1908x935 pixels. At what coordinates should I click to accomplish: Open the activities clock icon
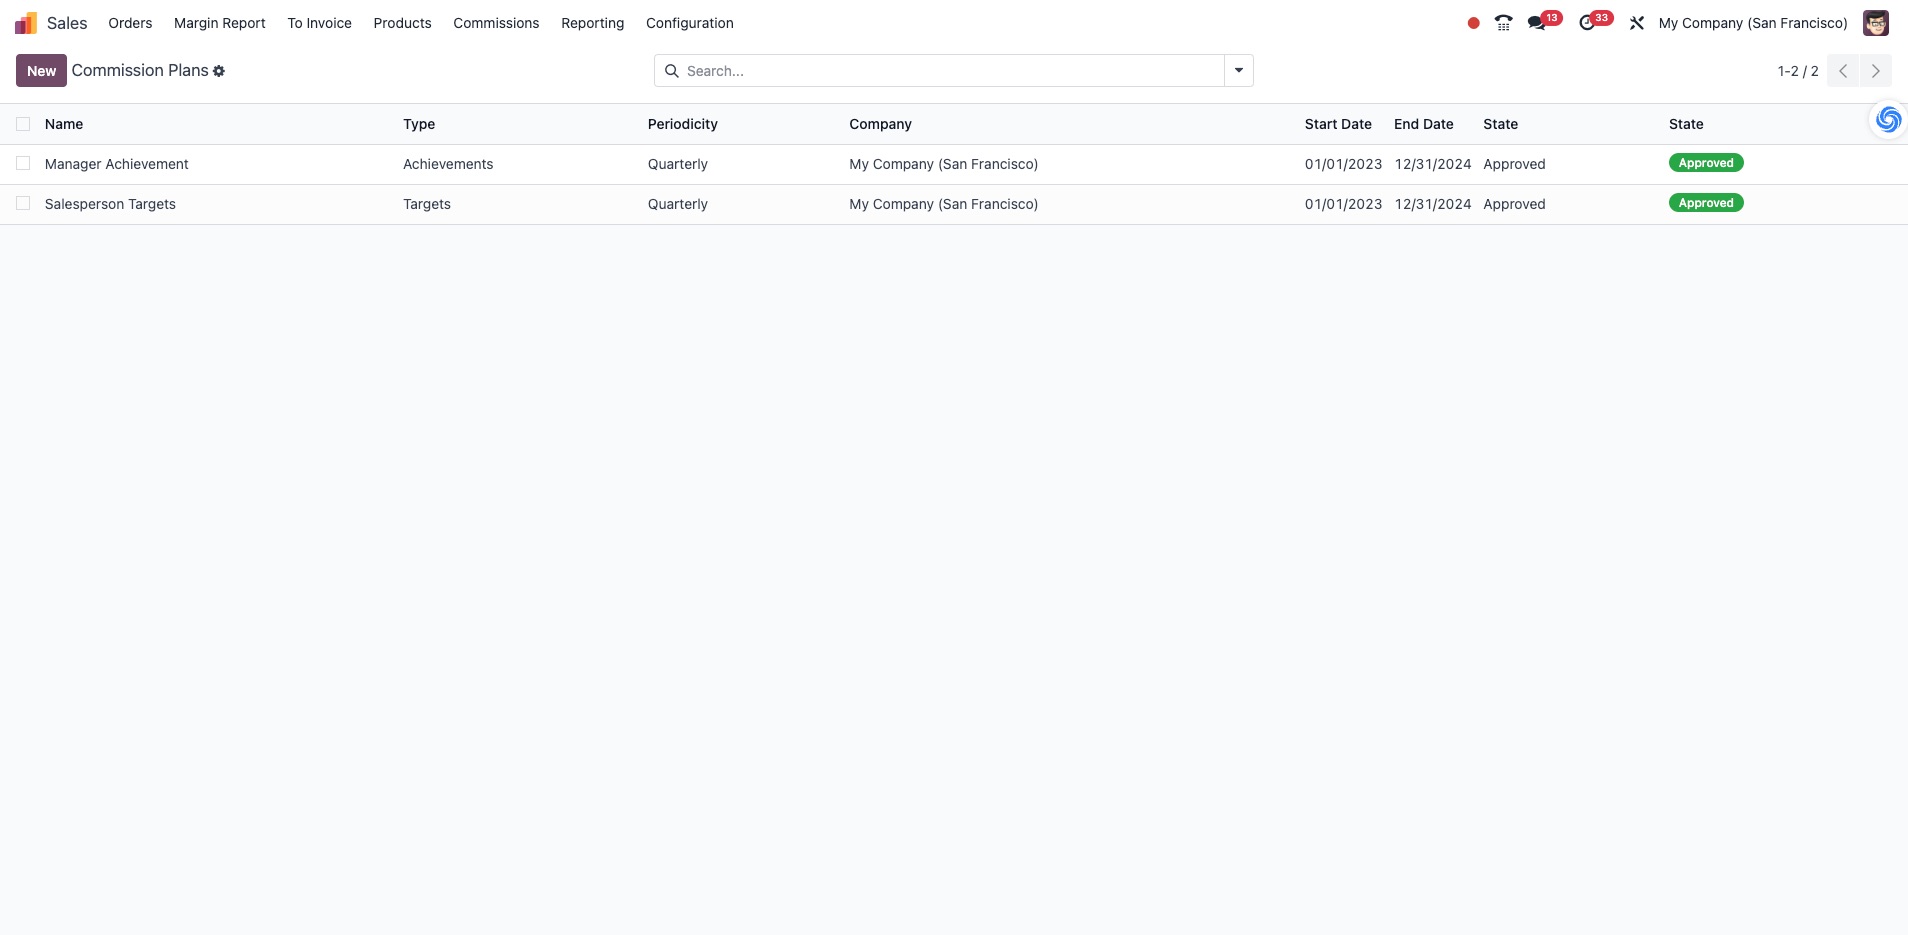point(1587,23)
